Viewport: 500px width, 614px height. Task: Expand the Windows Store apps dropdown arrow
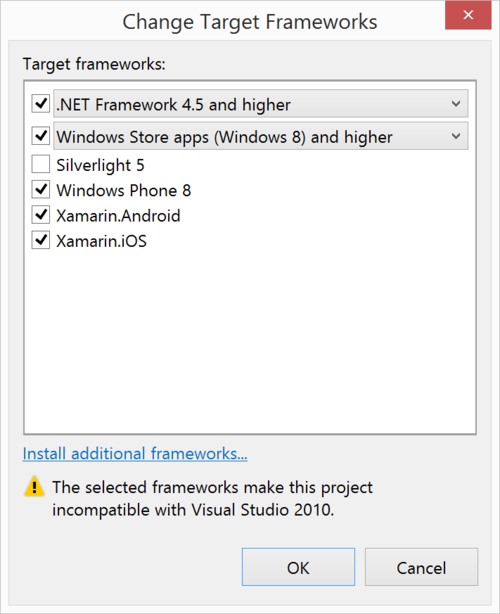click(456, 136)
